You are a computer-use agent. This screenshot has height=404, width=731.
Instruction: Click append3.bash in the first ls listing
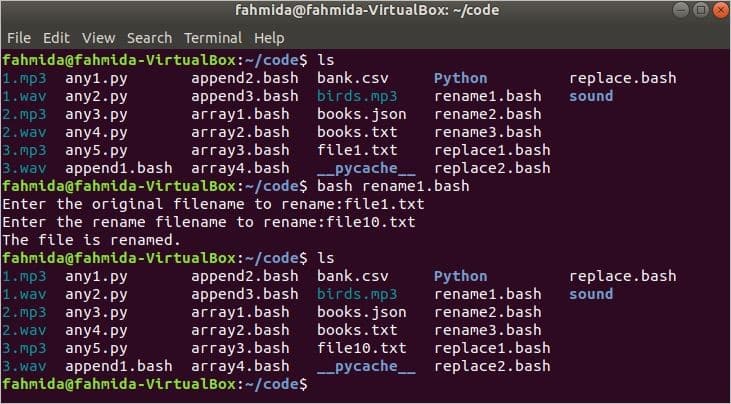pos(245,96)
